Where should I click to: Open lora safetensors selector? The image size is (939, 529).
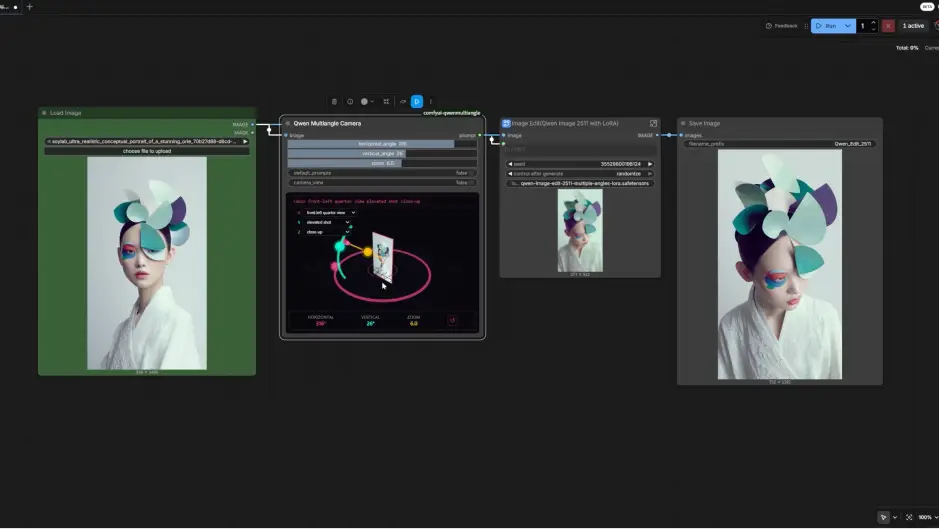(x=580, y=183)
